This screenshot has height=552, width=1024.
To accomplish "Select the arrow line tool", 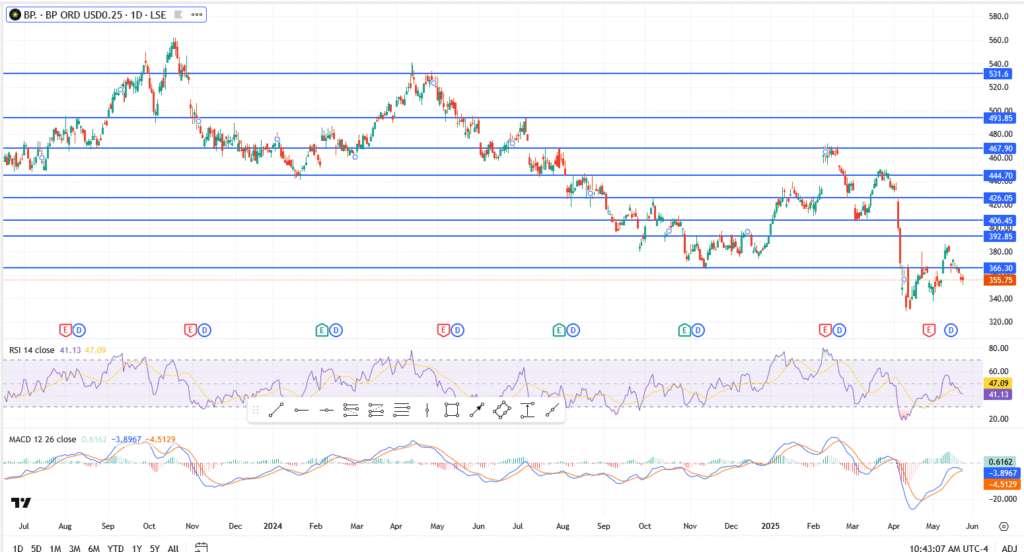I will click(x=477, y=409).
